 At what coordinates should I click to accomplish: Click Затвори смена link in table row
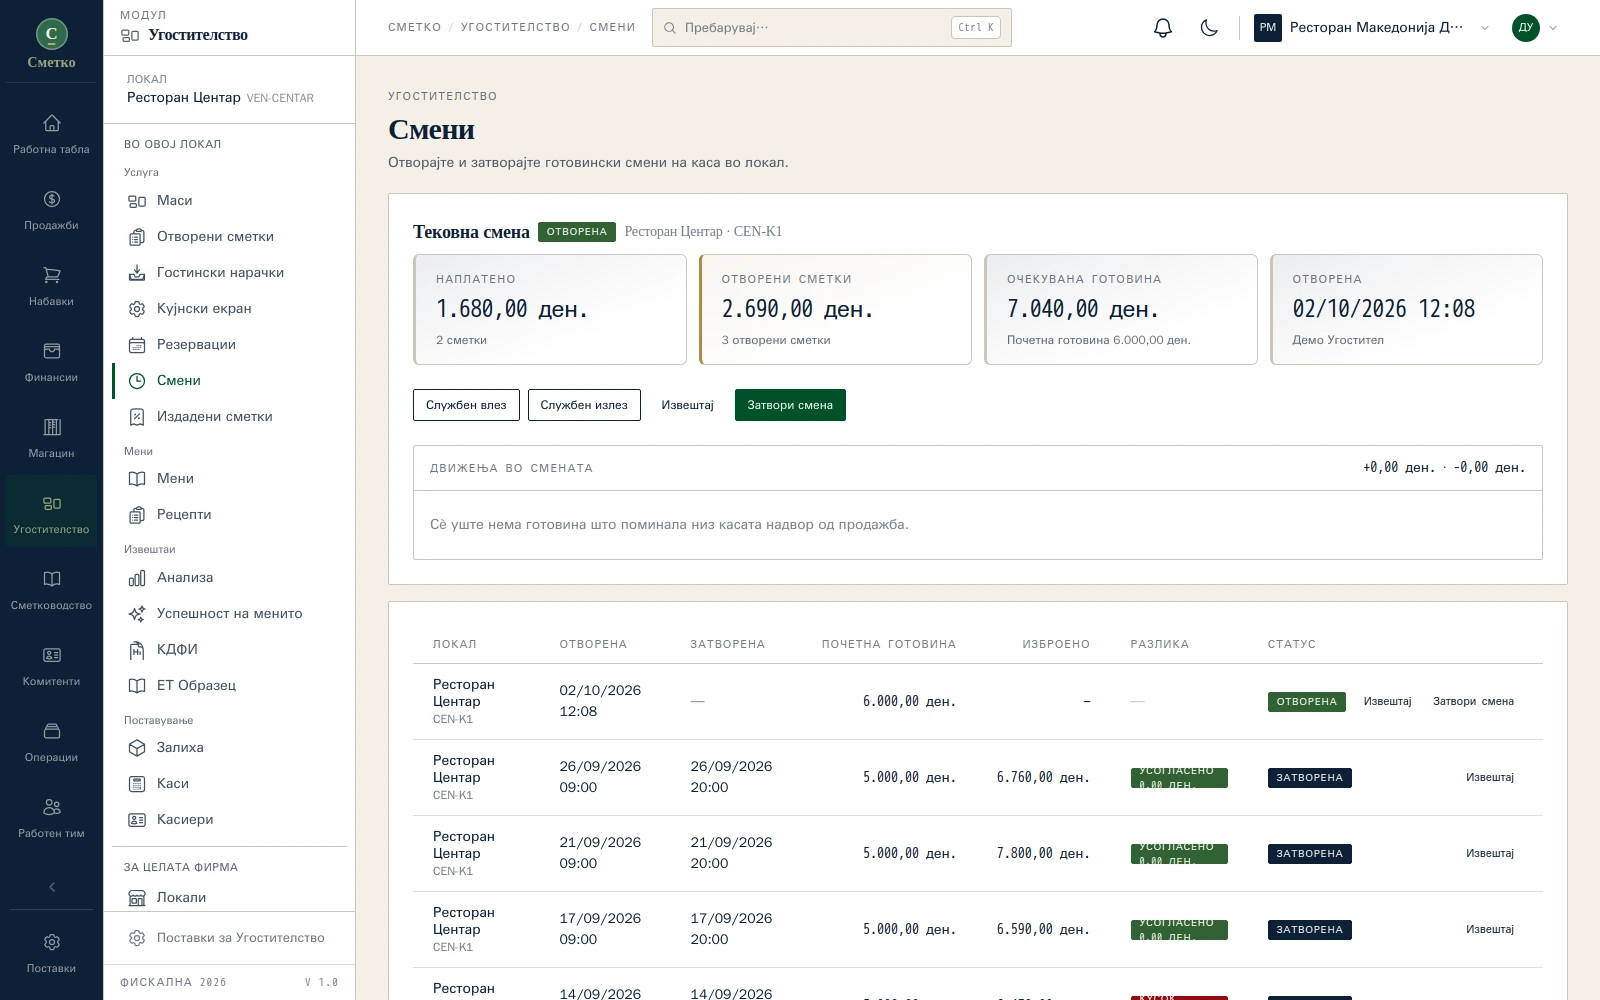point(1473,702)
